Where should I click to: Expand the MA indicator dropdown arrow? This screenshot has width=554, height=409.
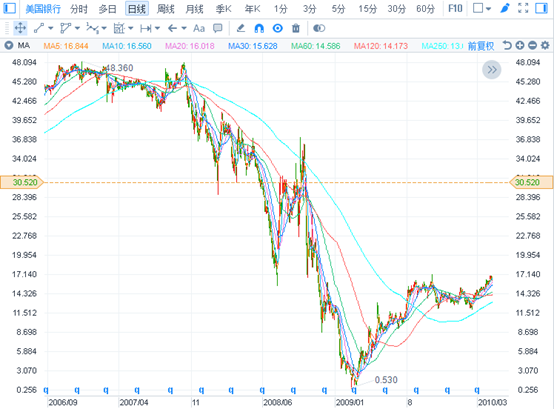[9, 46]
